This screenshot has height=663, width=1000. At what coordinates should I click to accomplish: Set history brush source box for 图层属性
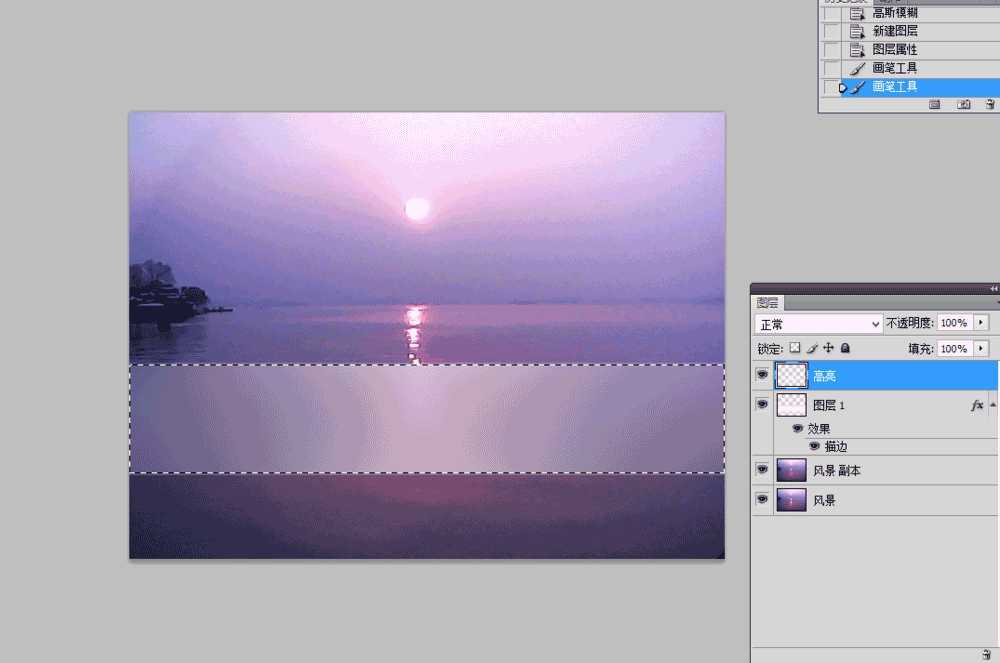[832, 50]
